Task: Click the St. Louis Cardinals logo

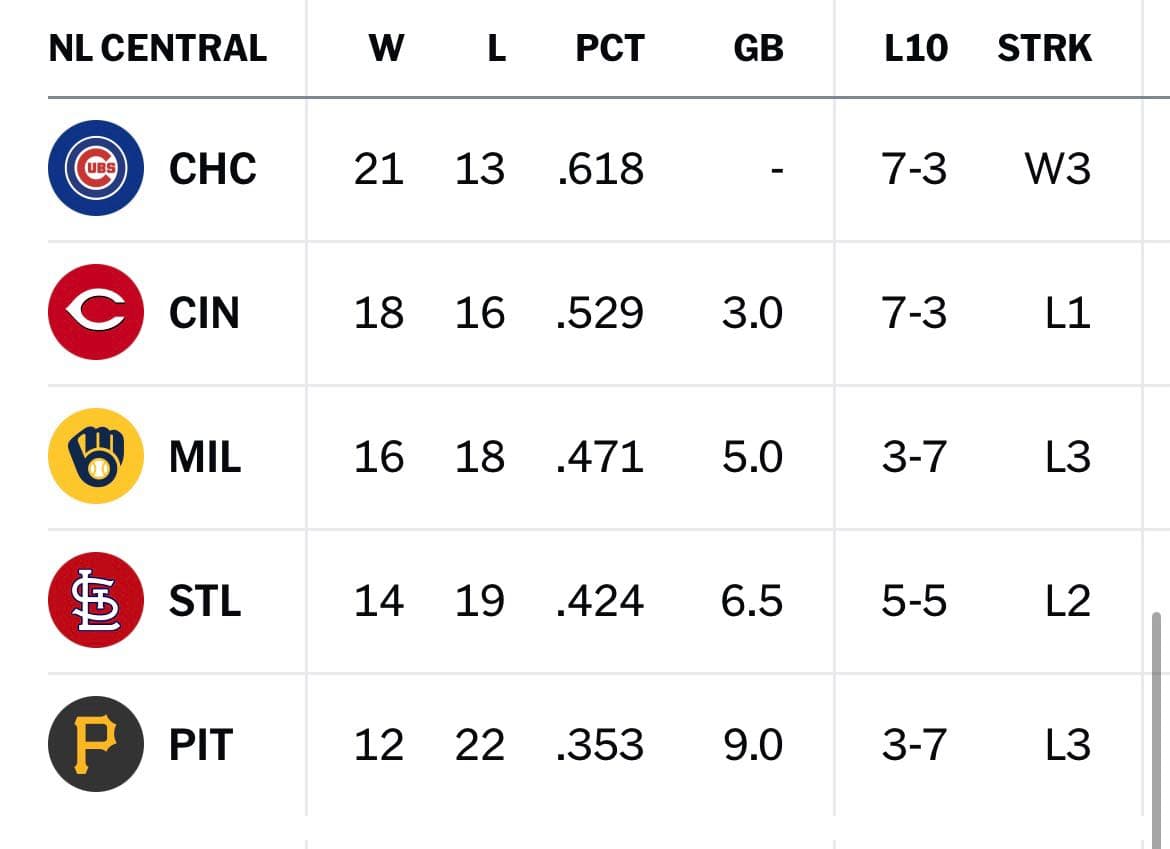Action: 96,600
